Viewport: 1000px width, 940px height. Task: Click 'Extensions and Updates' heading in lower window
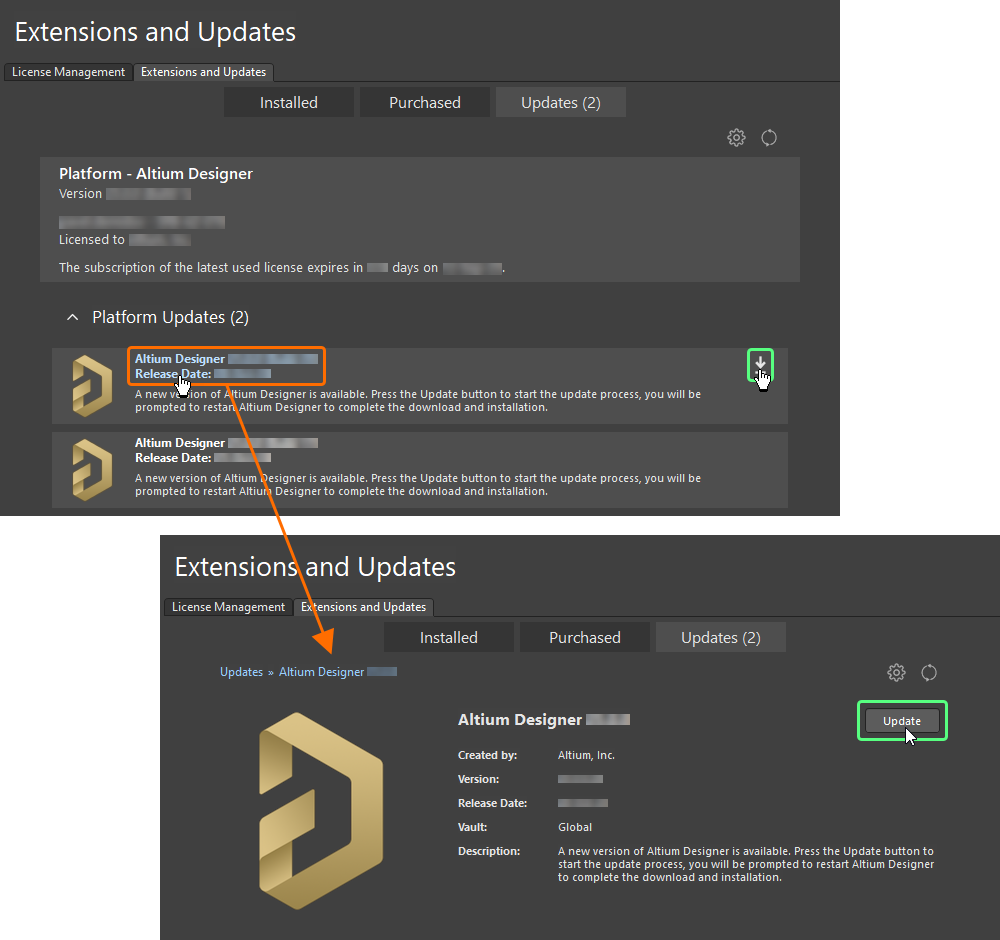click(315, 567)
